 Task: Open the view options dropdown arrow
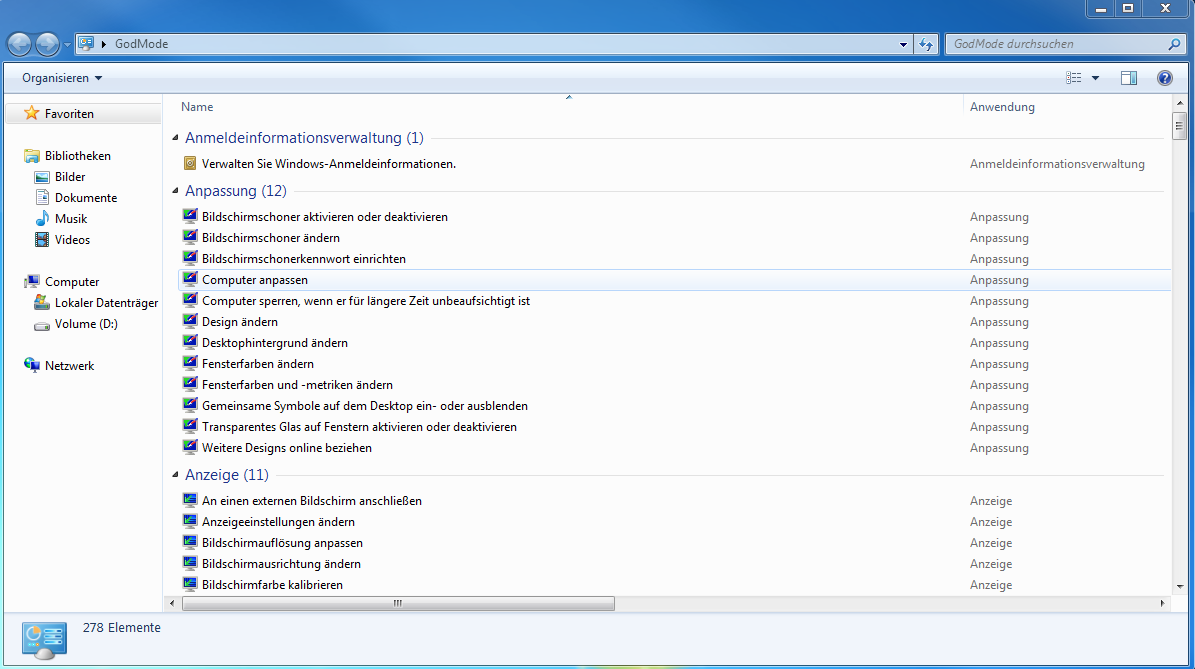1095,78
